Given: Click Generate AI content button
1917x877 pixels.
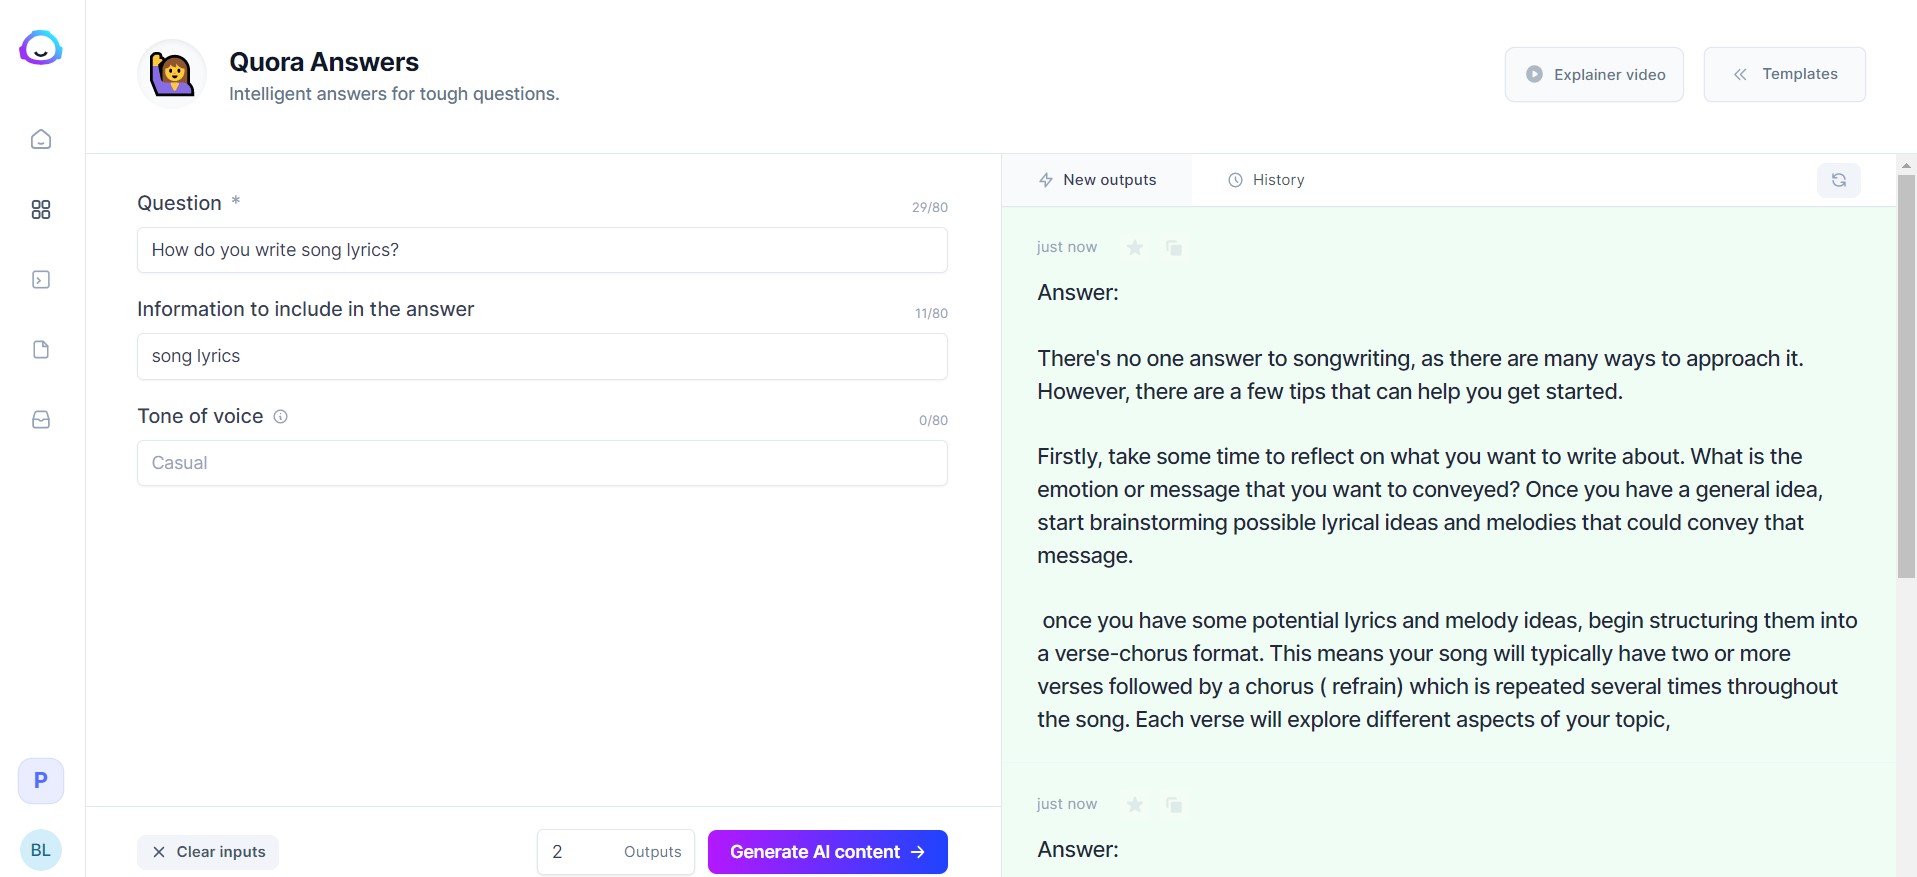Looking at the screenshot, I should (x=828, y=852).
